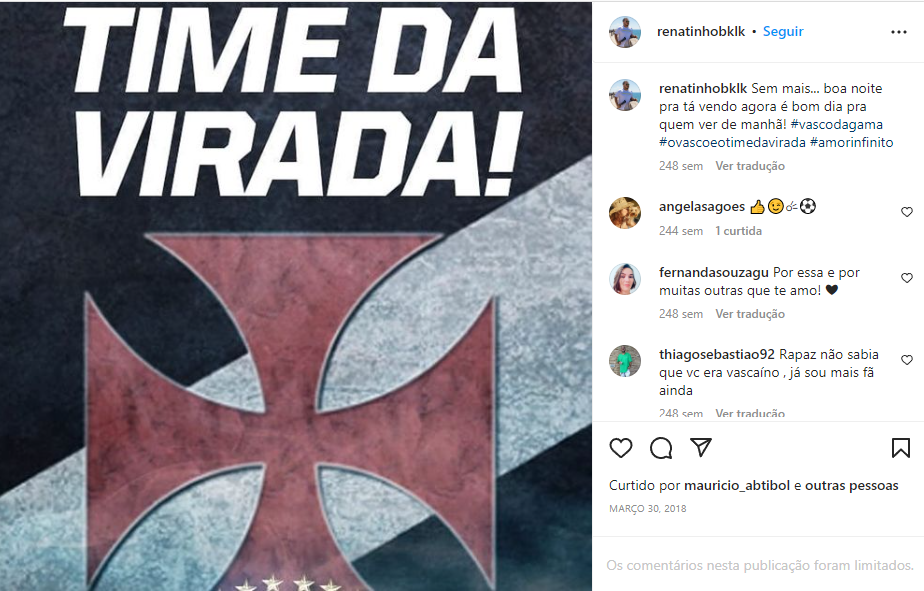Like angelasagoes's comment with the heart

coord(907,212)
